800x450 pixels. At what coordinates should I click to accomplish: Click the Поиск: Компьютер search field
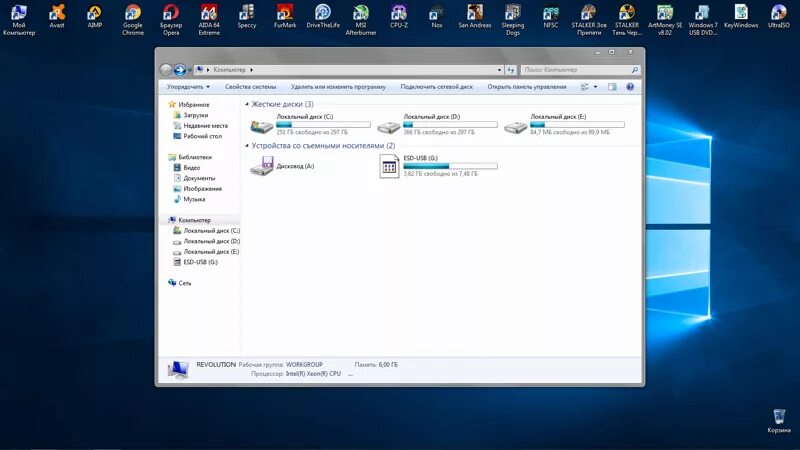580,70
